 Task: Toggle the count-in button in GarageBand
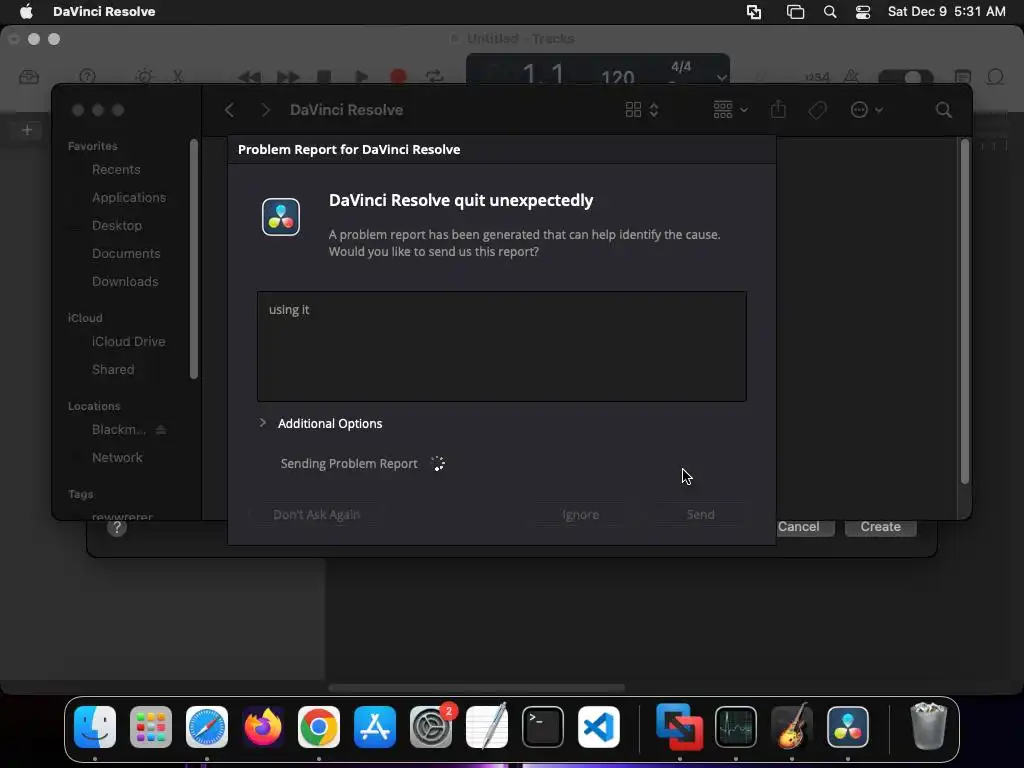coord(816,77)
